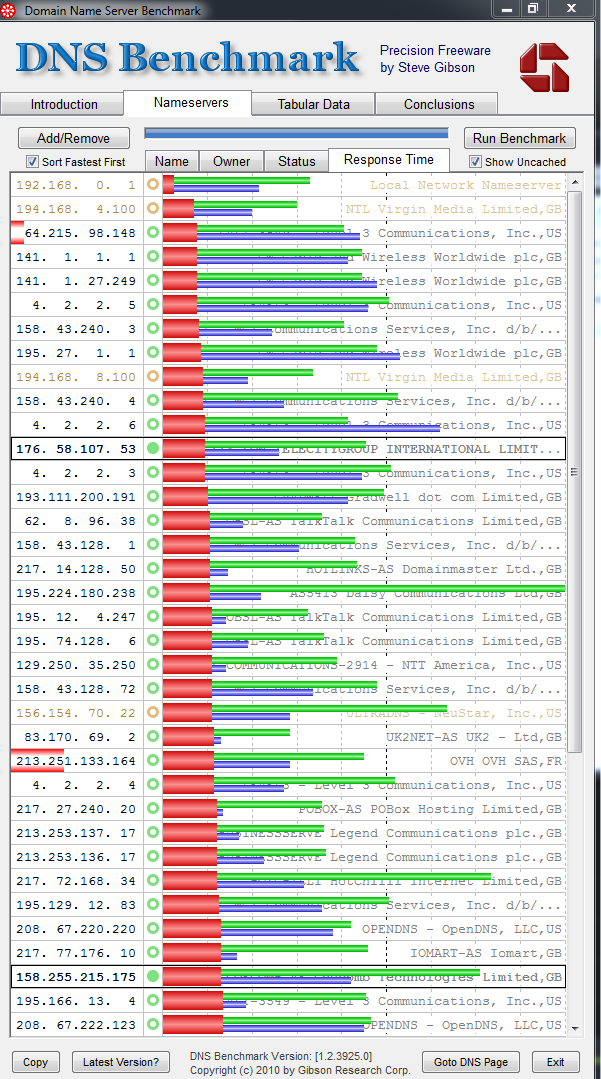Image resolution: width=601 pixels, height=1079 pixels.
Task: Click status circle for 141.1.27.249
Action: pos(153,281)
